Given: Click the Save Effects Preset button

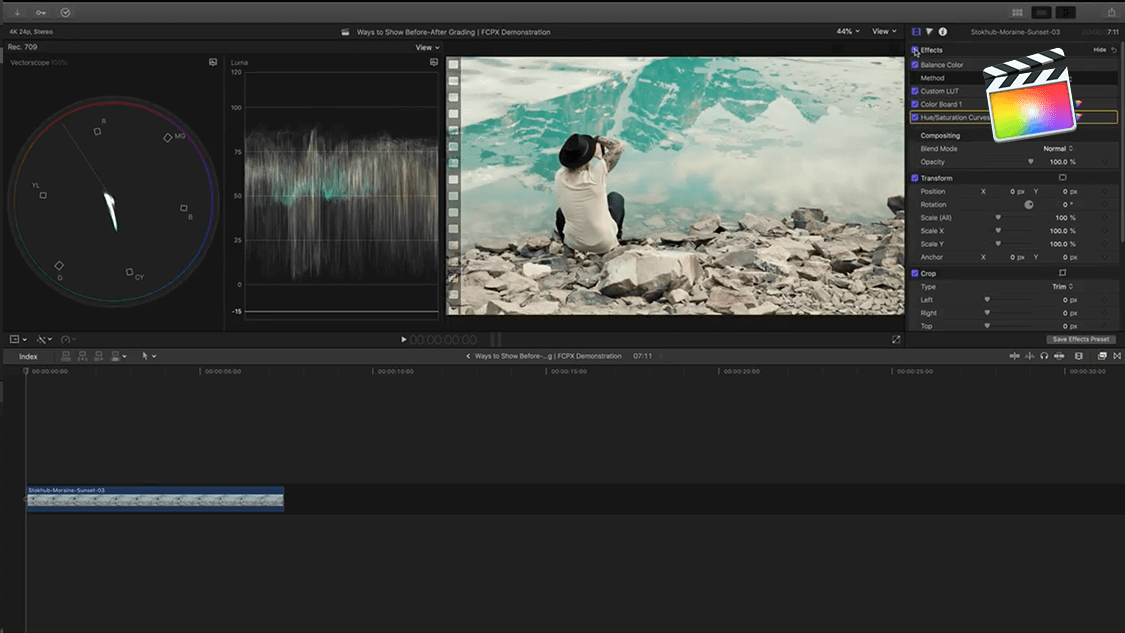Looking at the screenshot, I should click(x=1080, y=340).
